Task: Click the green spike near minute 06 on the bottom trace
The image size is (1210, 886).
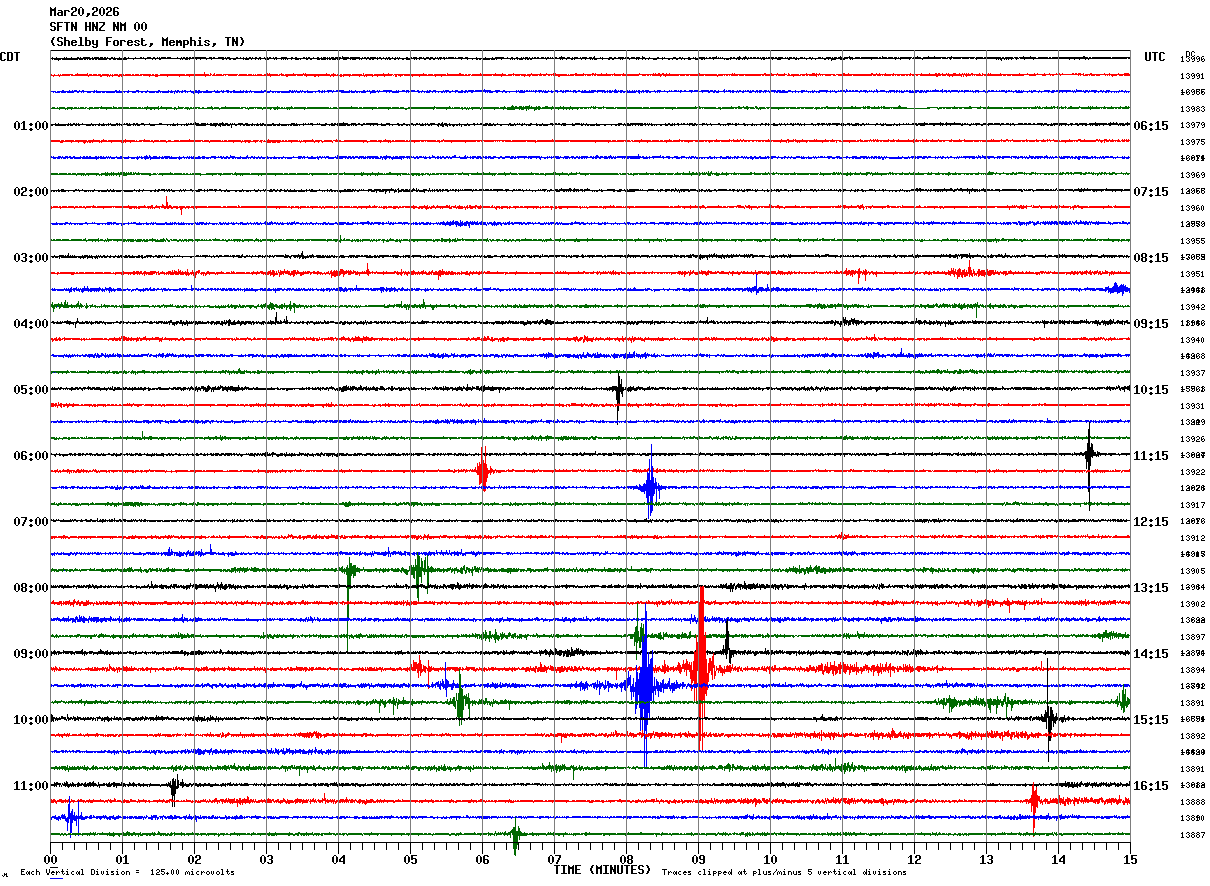Action: click(515, 836)
